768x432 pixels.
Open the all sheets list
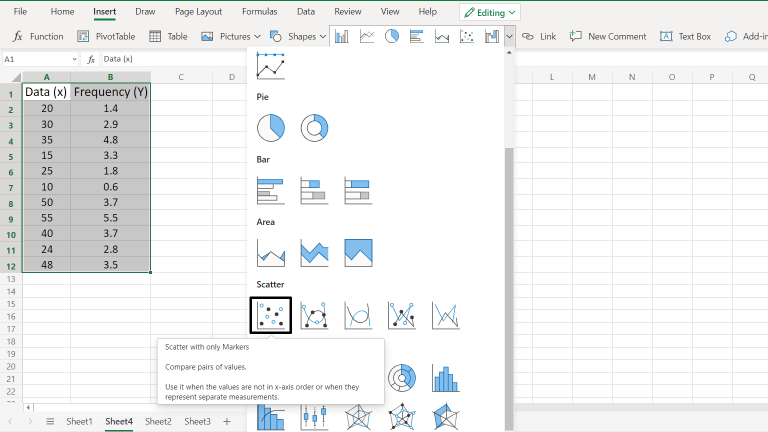[50, 421]
